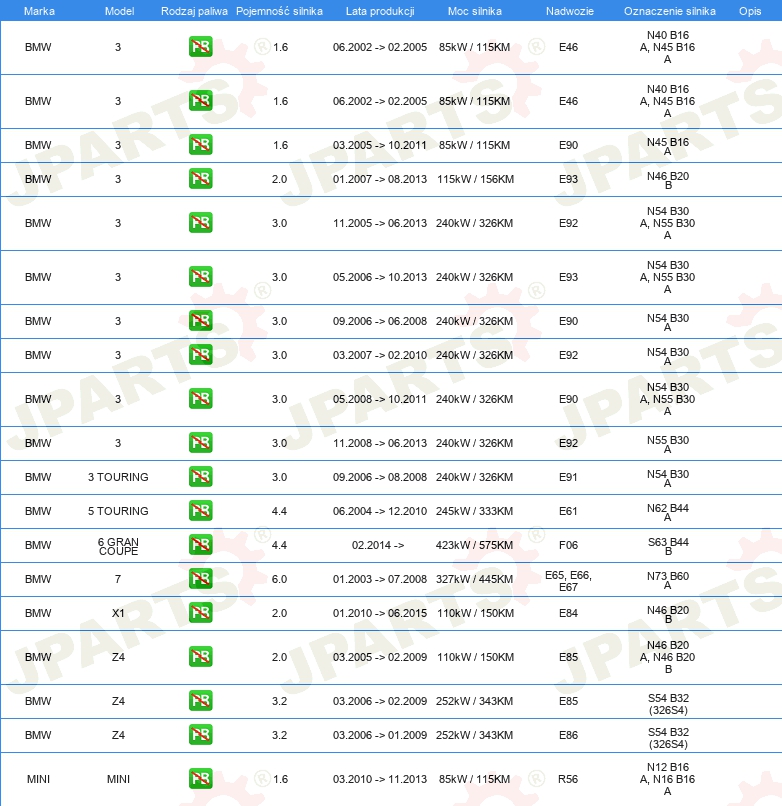
Task: Click the 'N73 B60 A' engine code
Action: tap(668, 580)
